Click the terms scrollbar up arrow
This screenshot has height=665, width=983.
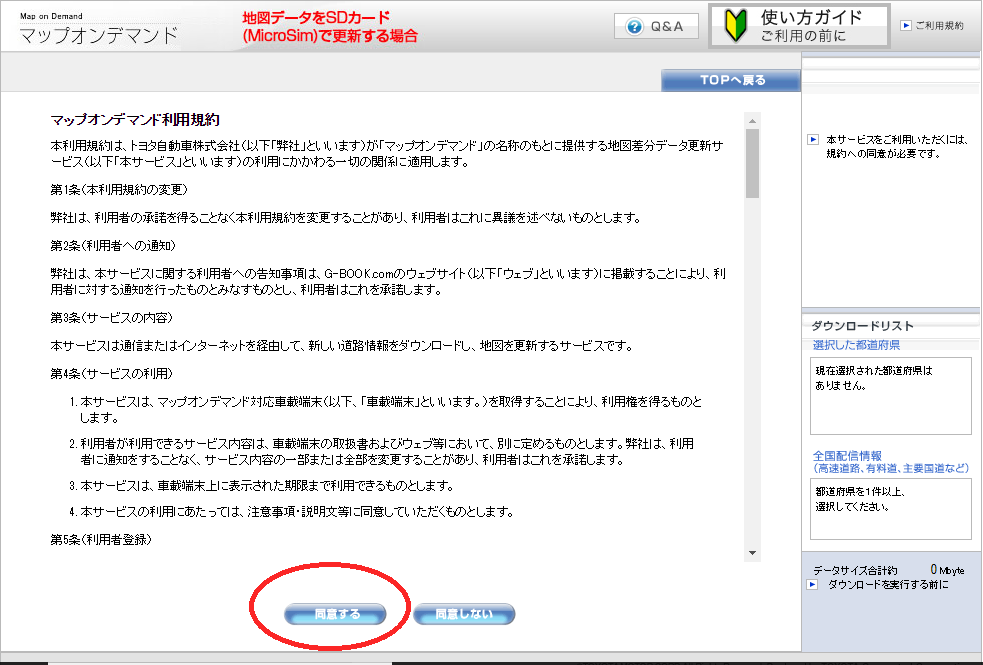[x=752, y=121]
